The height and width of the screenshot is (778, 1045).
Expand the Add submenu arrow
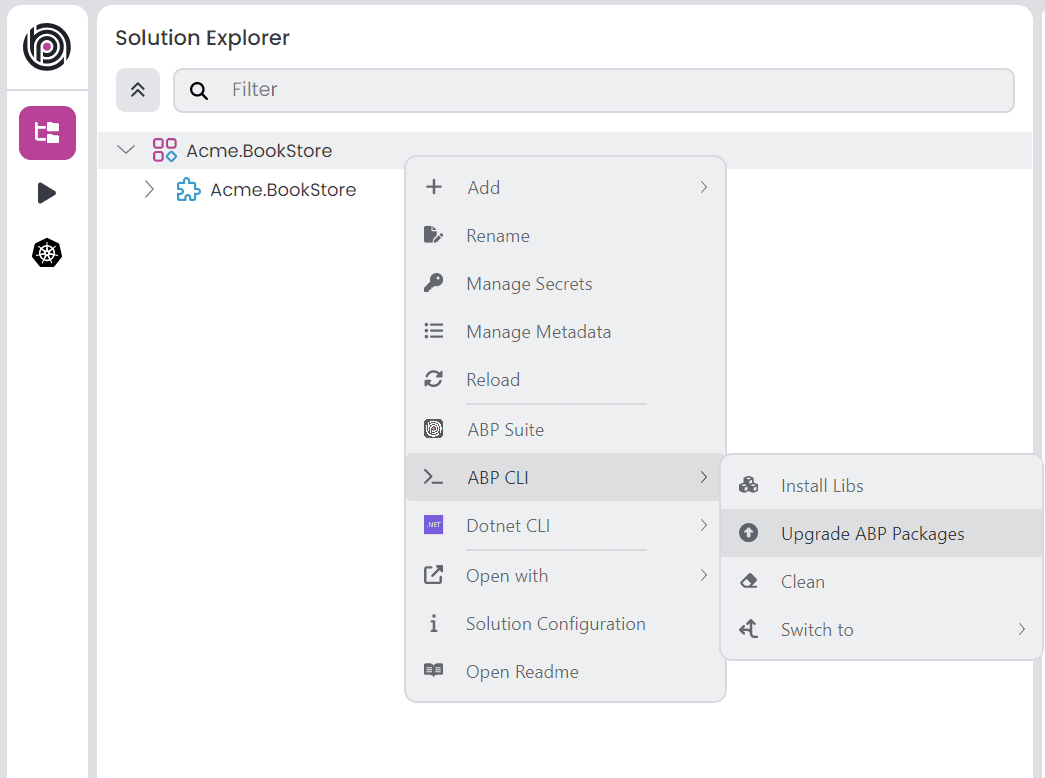pos(704,187)
